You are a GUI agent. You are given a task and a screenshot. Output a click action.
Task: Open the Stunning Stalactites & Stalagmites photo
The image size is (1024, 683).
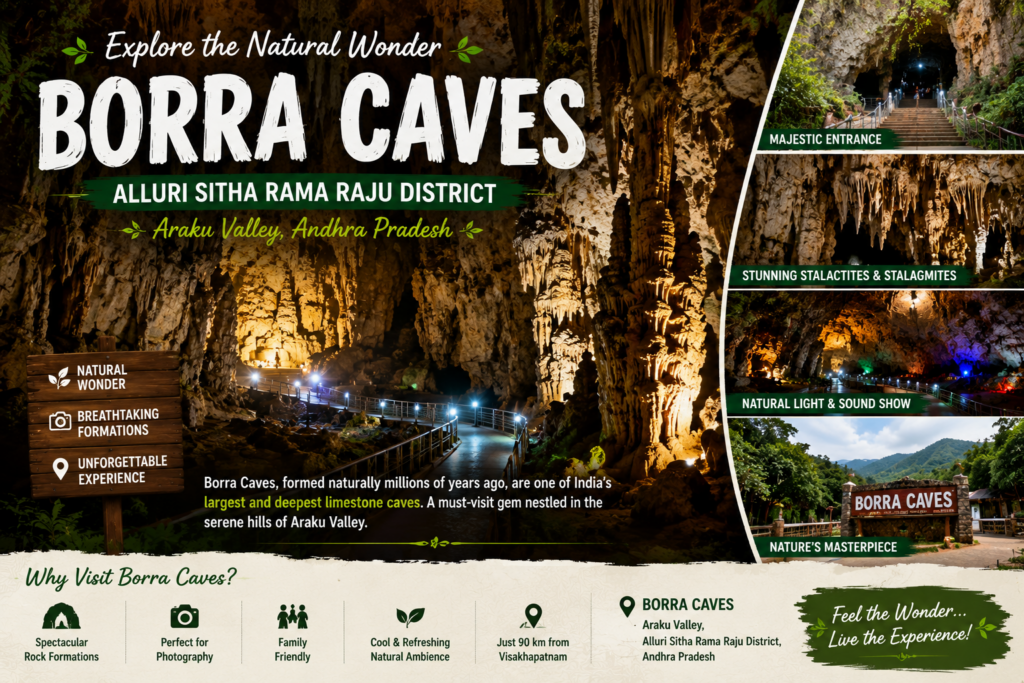pyautogui.click(x=876, y=221)
